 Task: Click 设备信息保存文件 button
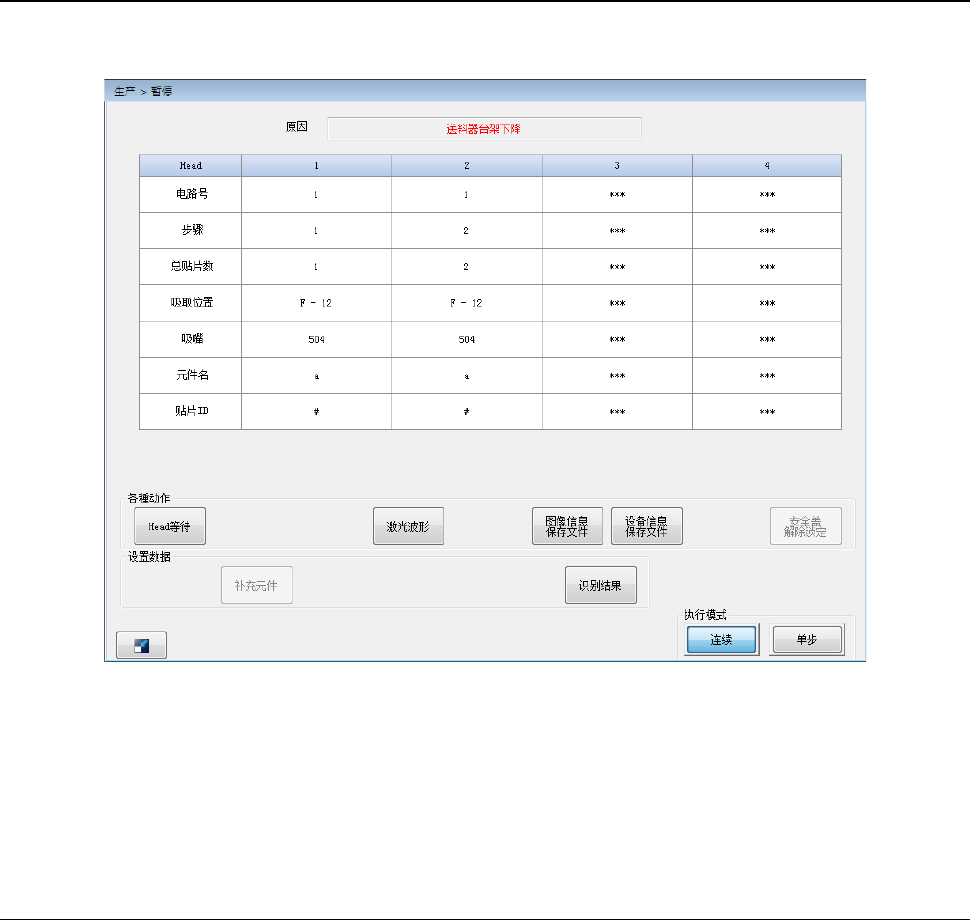pos(646,527)
